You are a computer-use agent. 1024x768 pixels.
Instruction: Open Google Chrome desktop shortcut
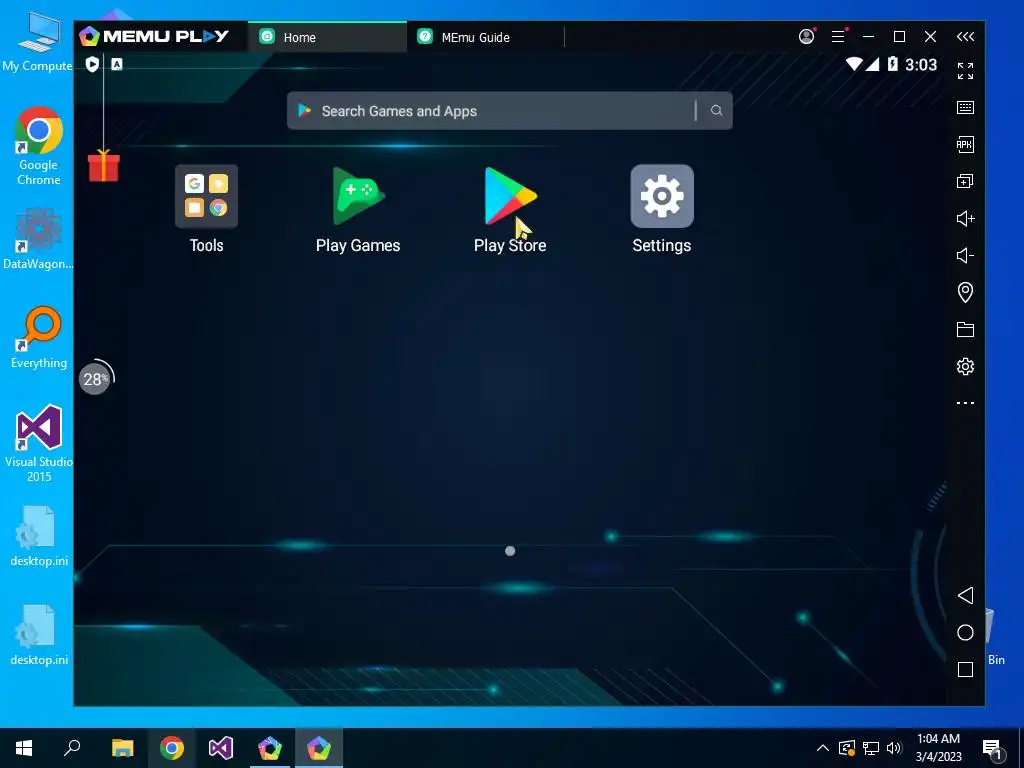click(39, 146)
